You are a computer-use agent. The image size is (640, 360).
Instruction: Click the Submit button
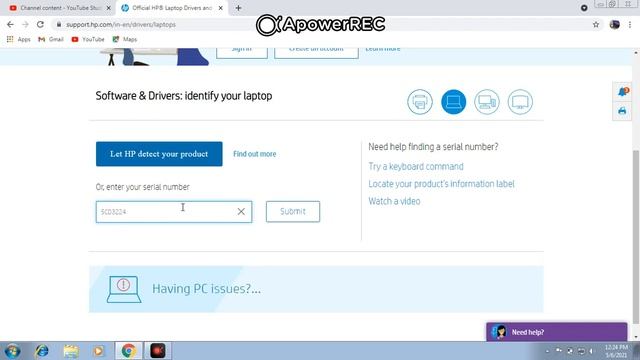(x=293, y=211)
